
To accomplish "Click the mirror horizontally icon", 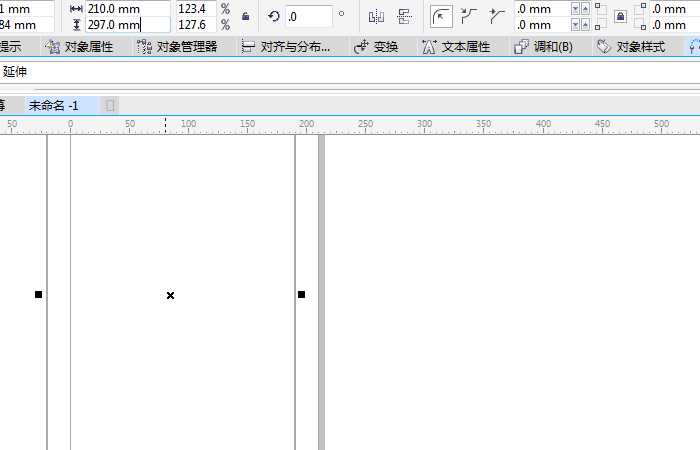I will [x=376, y=16].
